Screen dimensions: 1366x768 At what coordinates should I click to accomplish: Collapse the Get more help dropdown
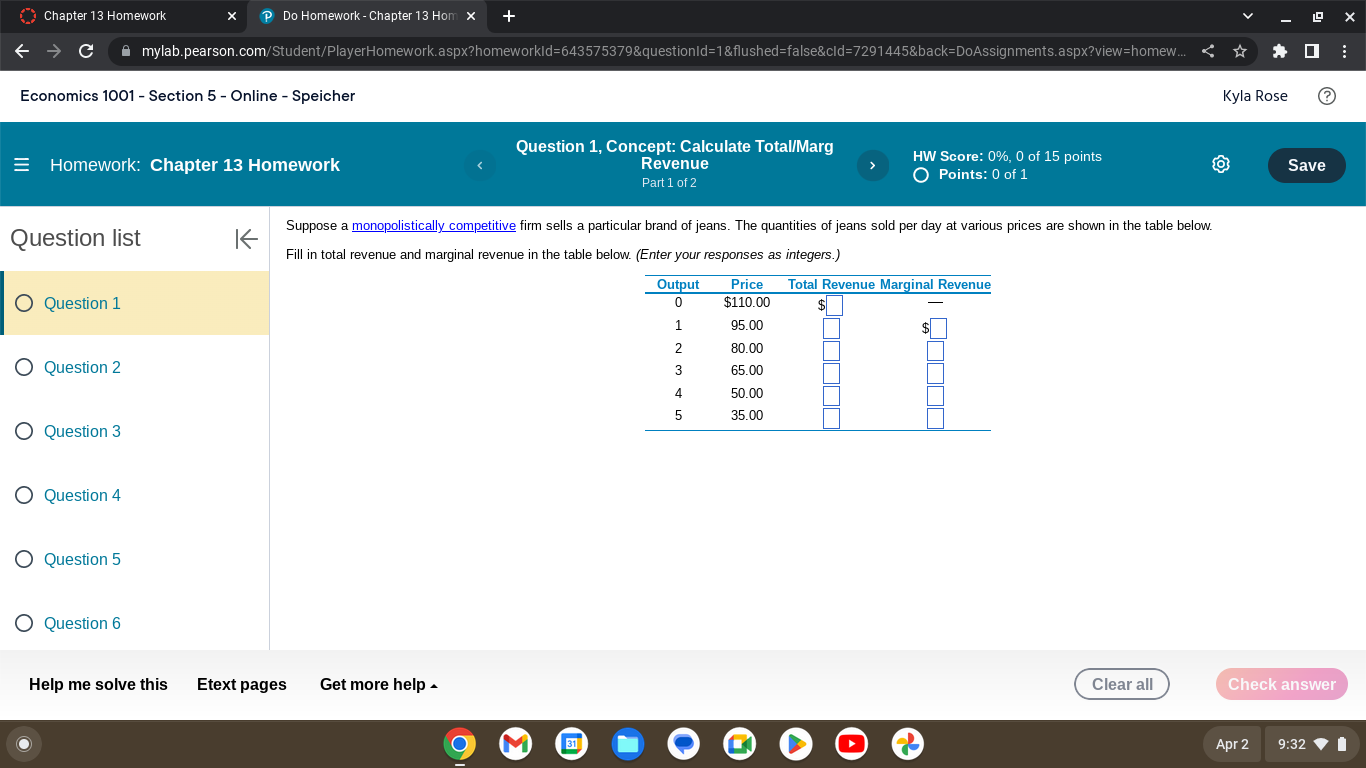click(x=376, y=684)
